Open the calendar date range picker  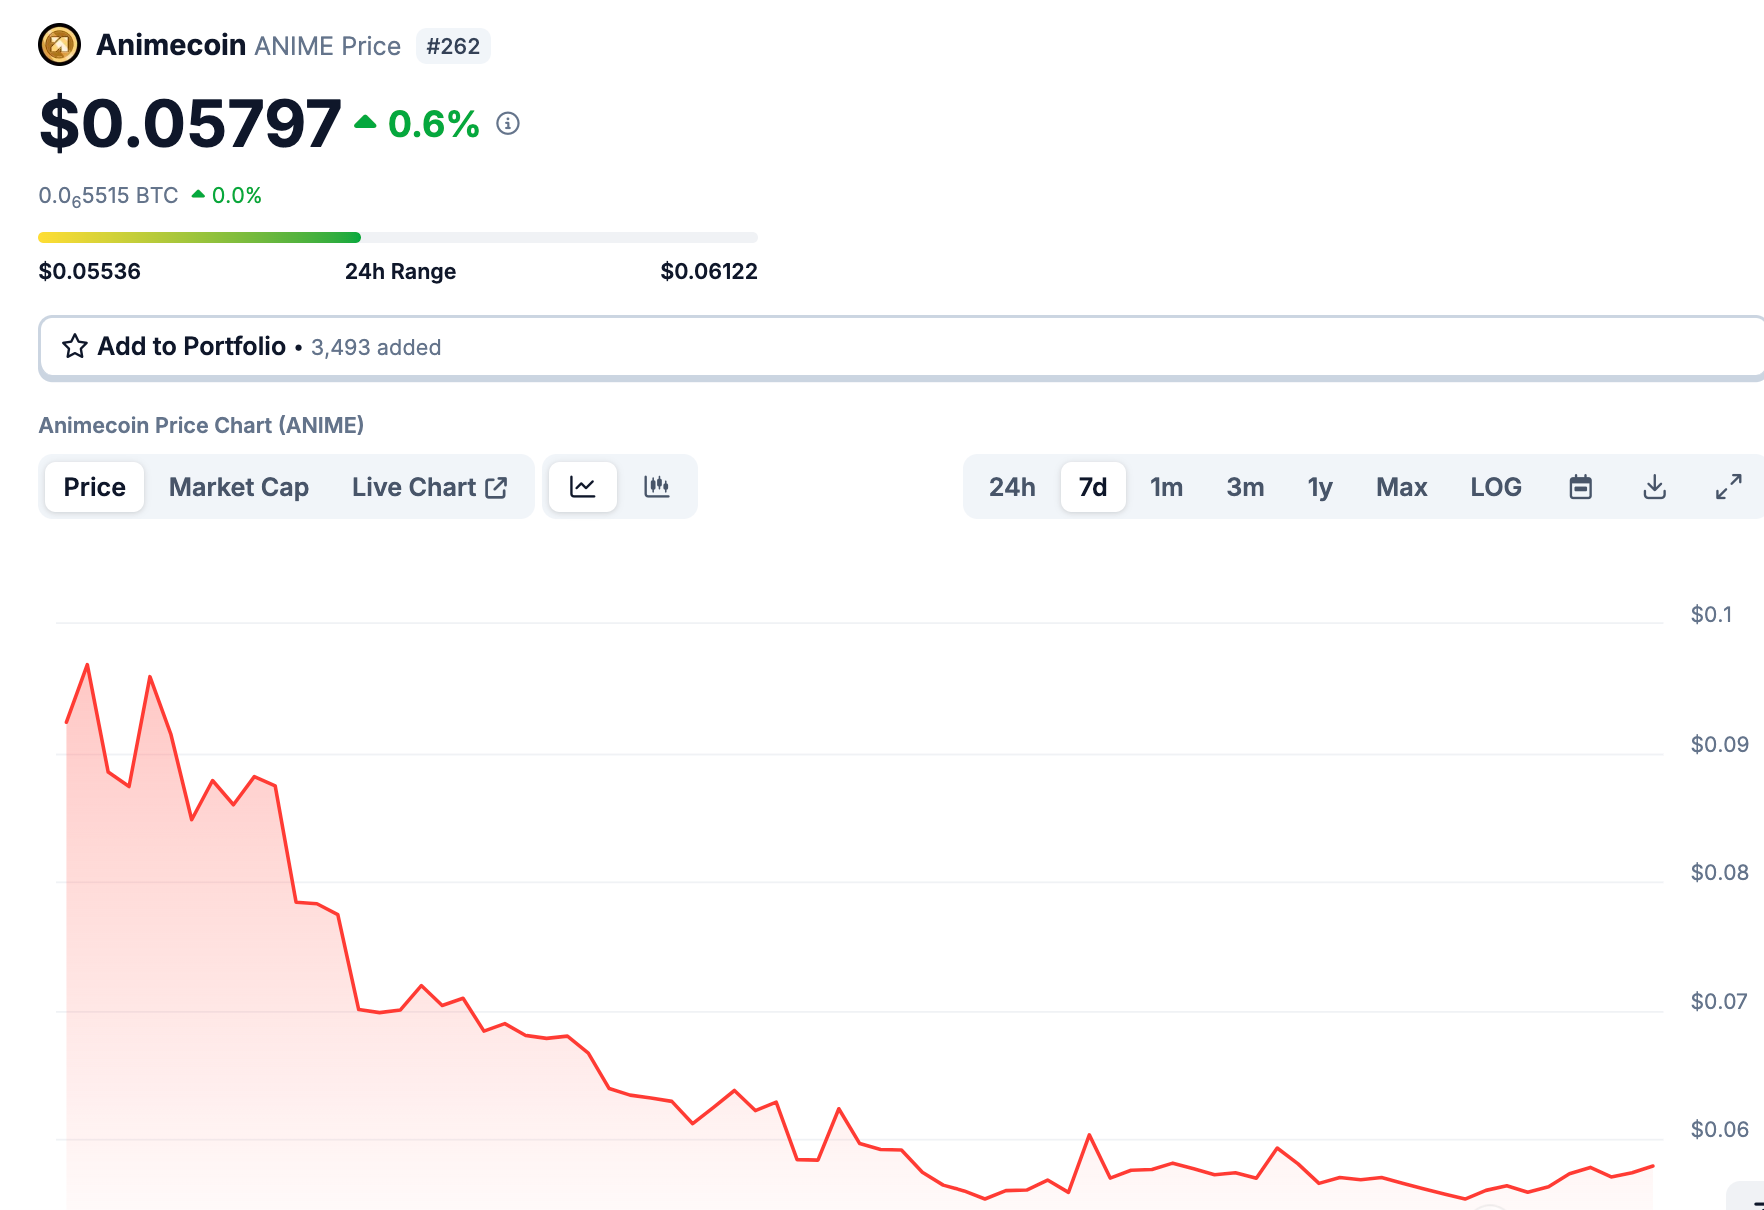pos(1581,487)
